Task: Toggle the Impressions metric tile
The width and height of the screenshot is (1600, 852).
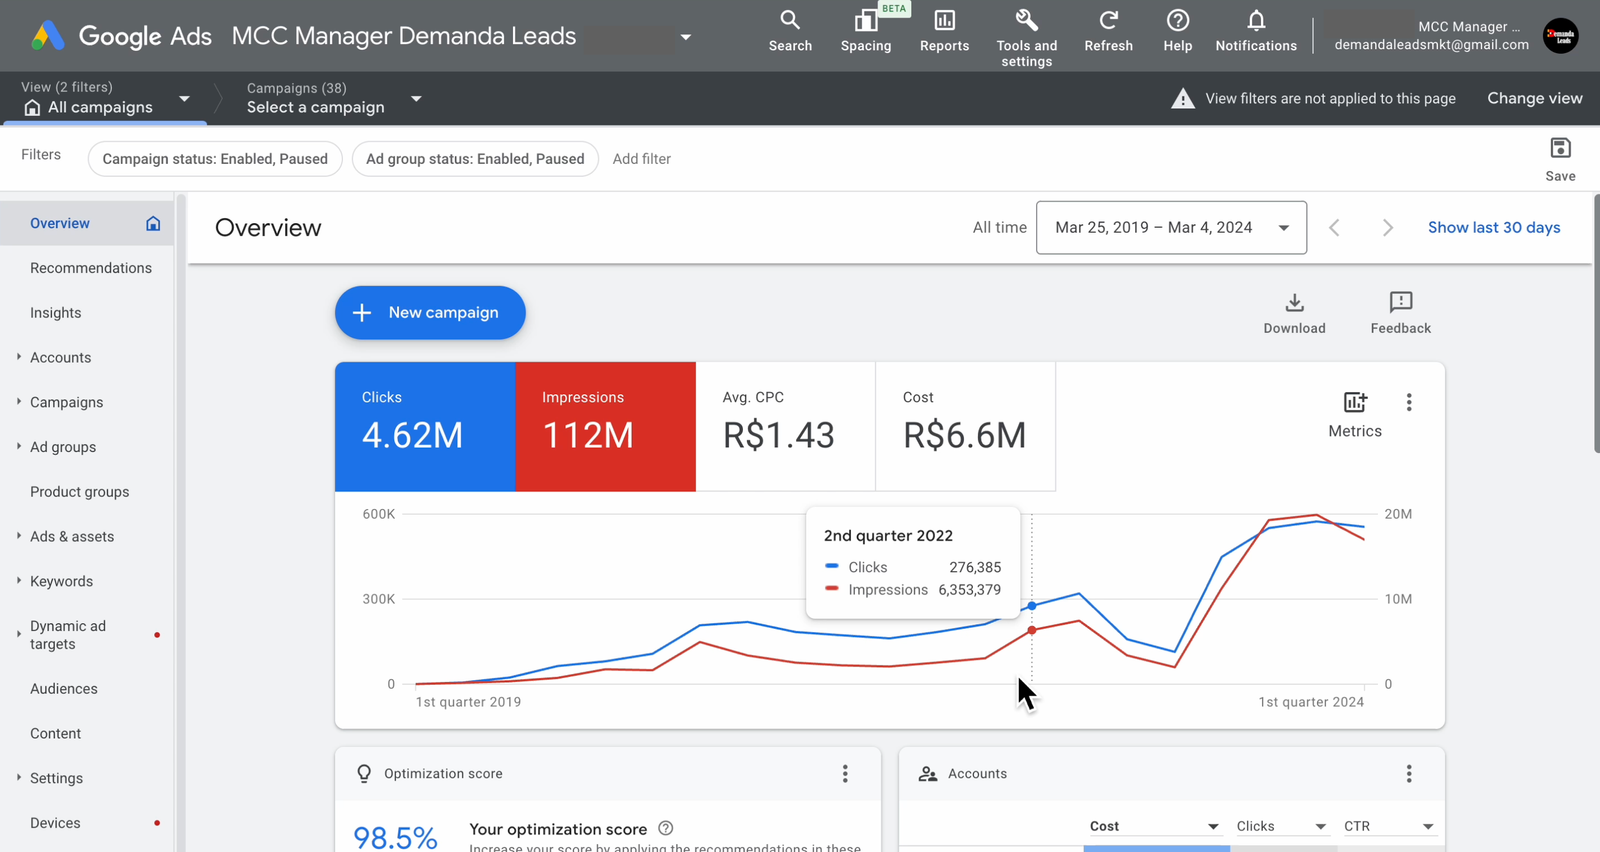Action: [605, 426]
